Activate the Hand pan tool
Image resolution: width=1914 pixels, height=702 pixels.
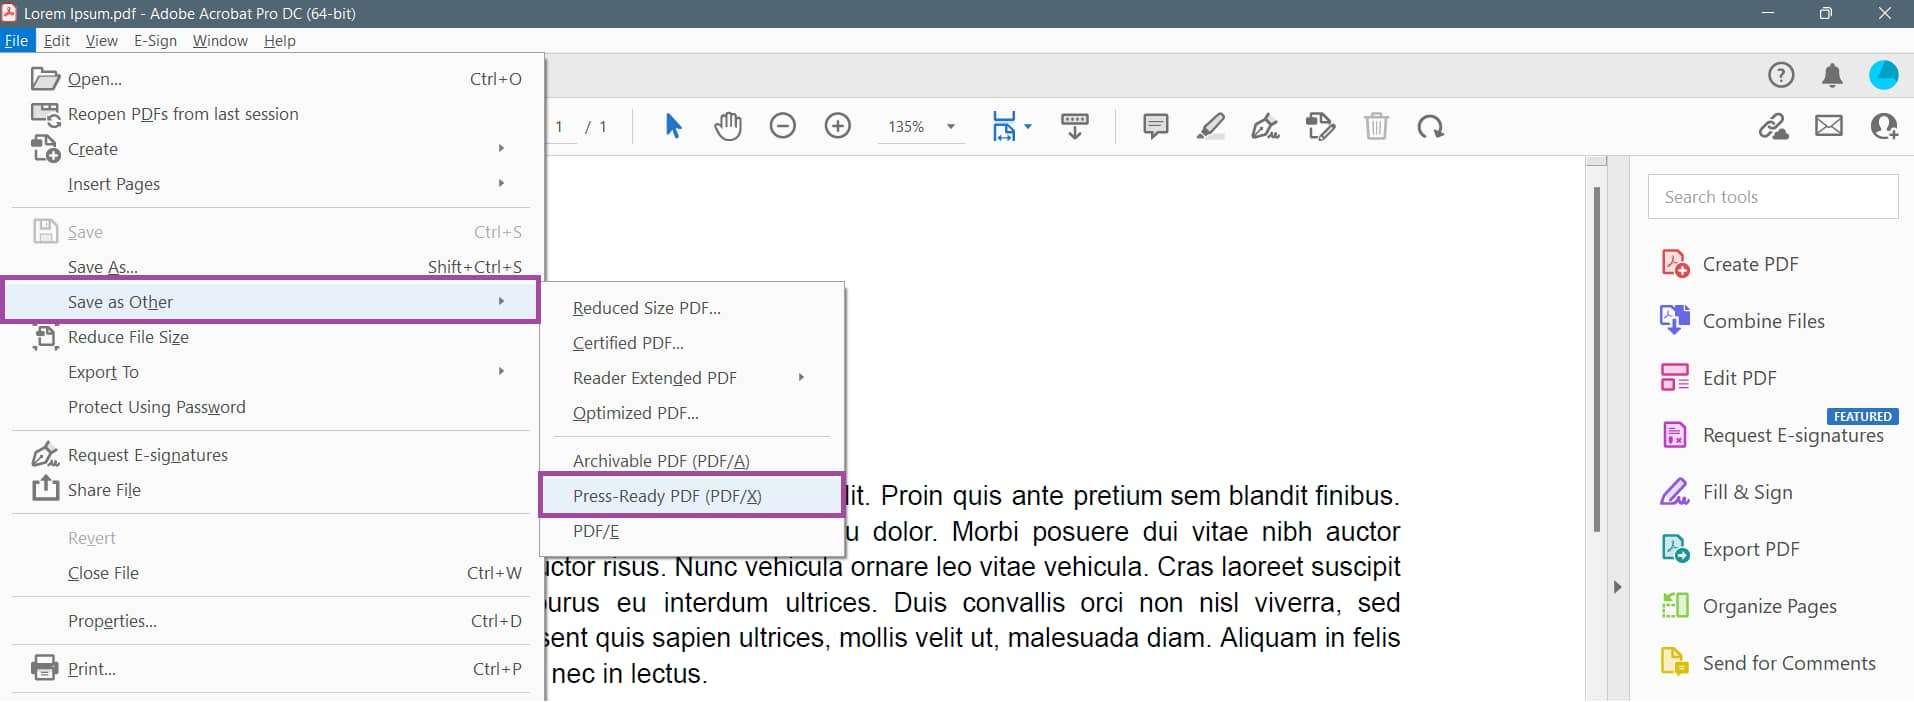click(x=728, y=127)
